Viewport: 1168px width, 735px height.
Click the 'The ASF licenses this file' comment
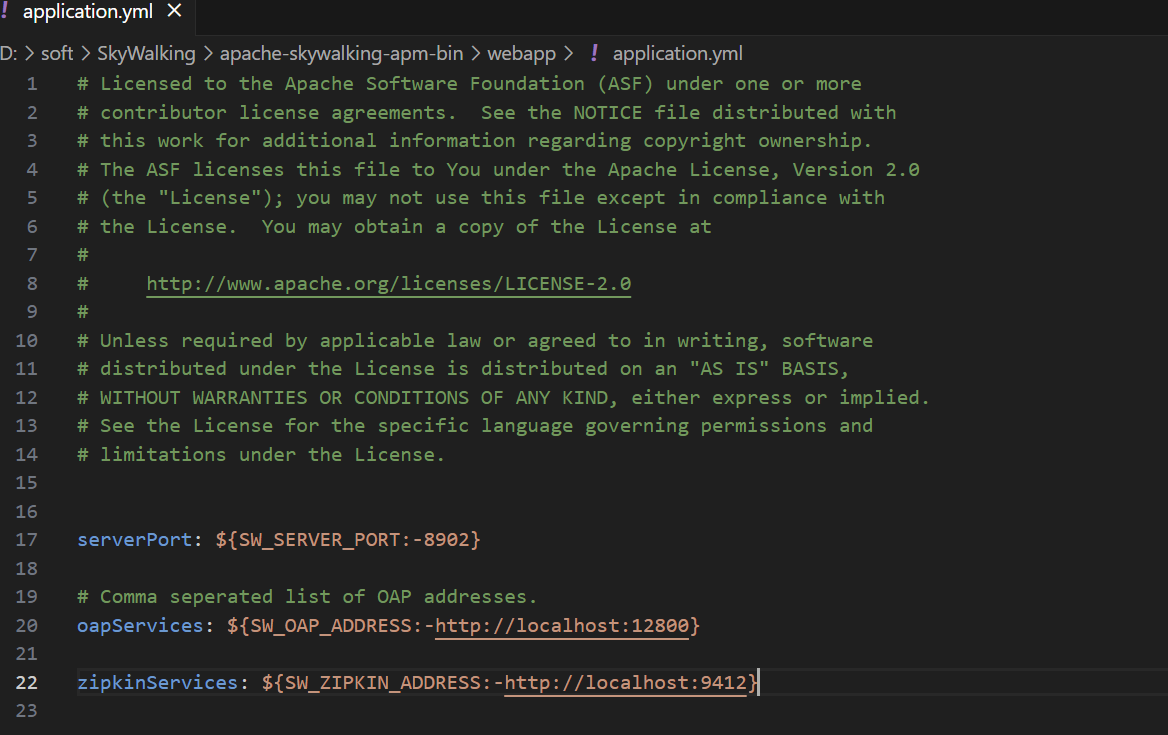click(x=498, y=170)
